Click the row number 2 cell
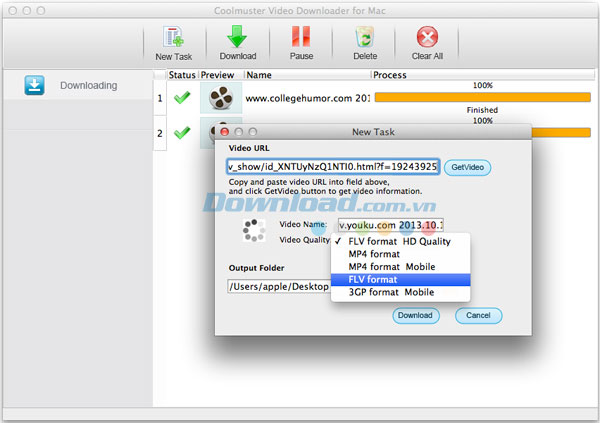This screenshot has height=423, width=600. pyautogui.click(x=160, y=133)
